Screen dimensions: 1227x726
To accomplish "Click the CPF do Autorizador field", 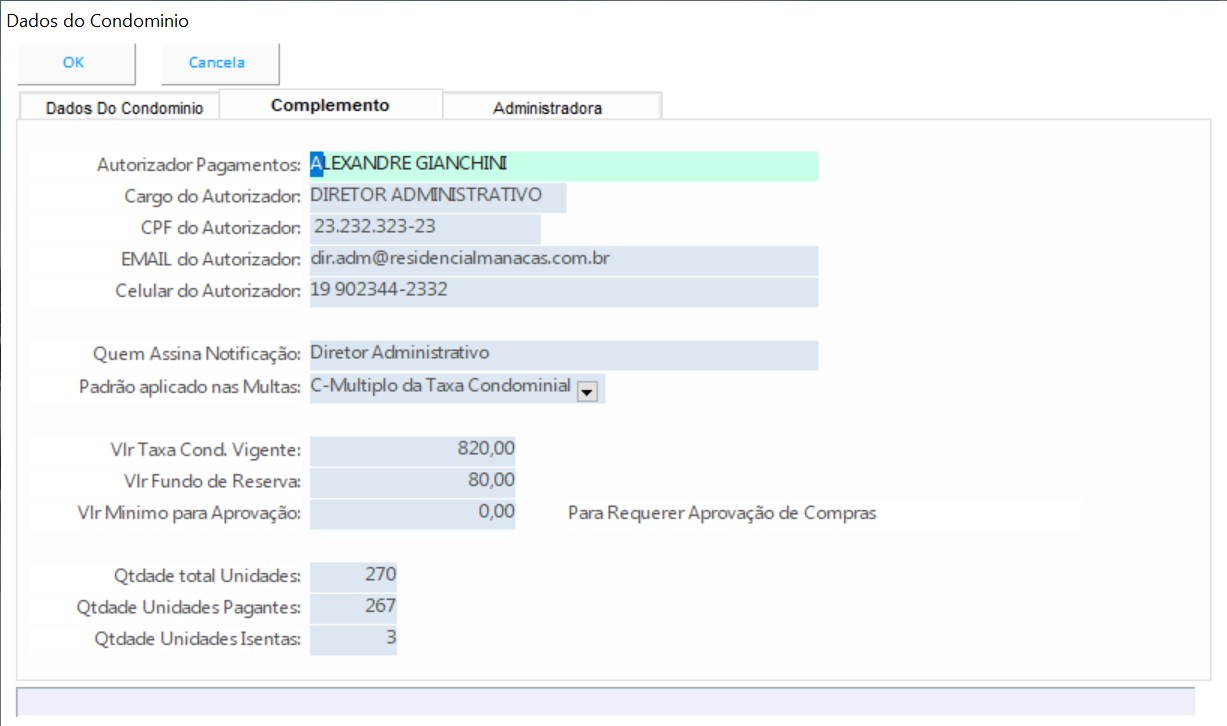I will tap(424, 228).
